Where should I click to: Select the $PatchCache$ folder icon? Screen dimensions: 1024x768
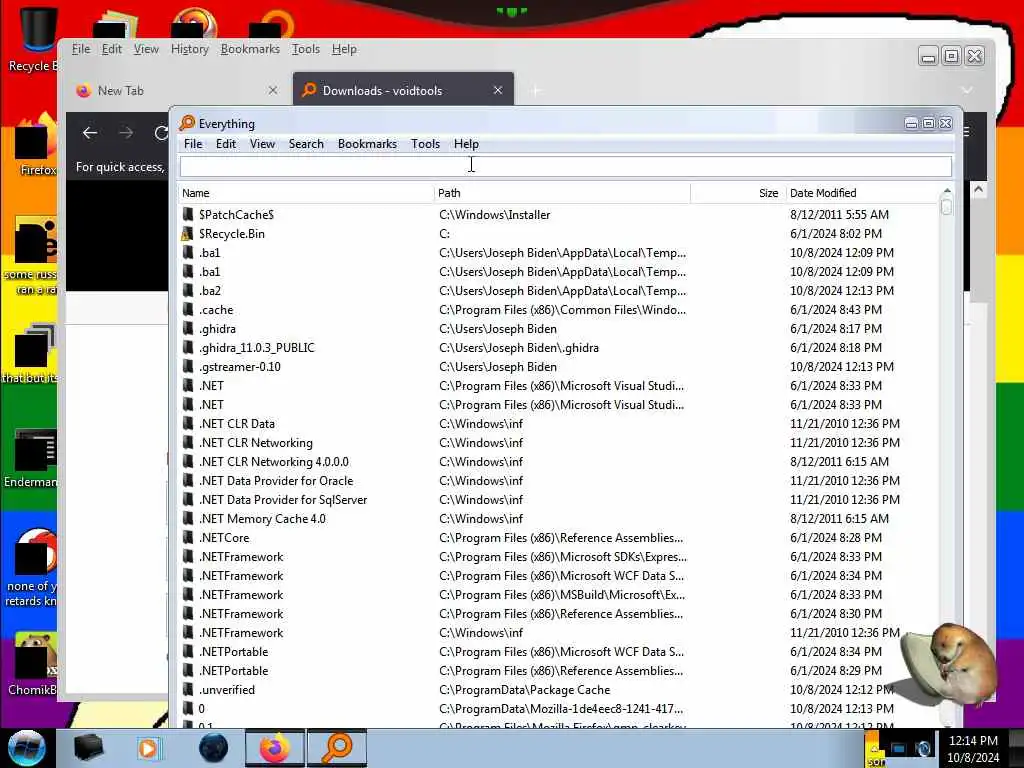(x=188, y=214)
